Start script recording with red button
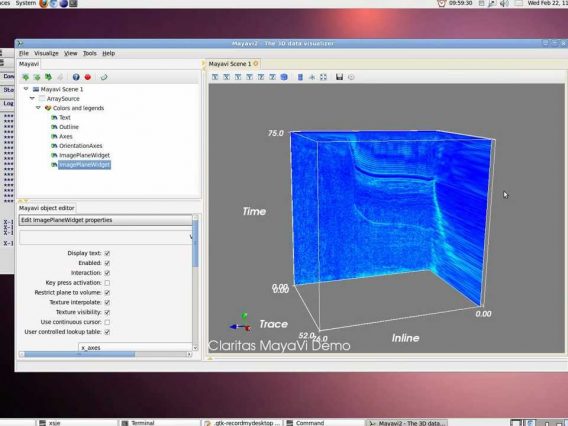The image size is (568, 426). (x=87, y=77)
